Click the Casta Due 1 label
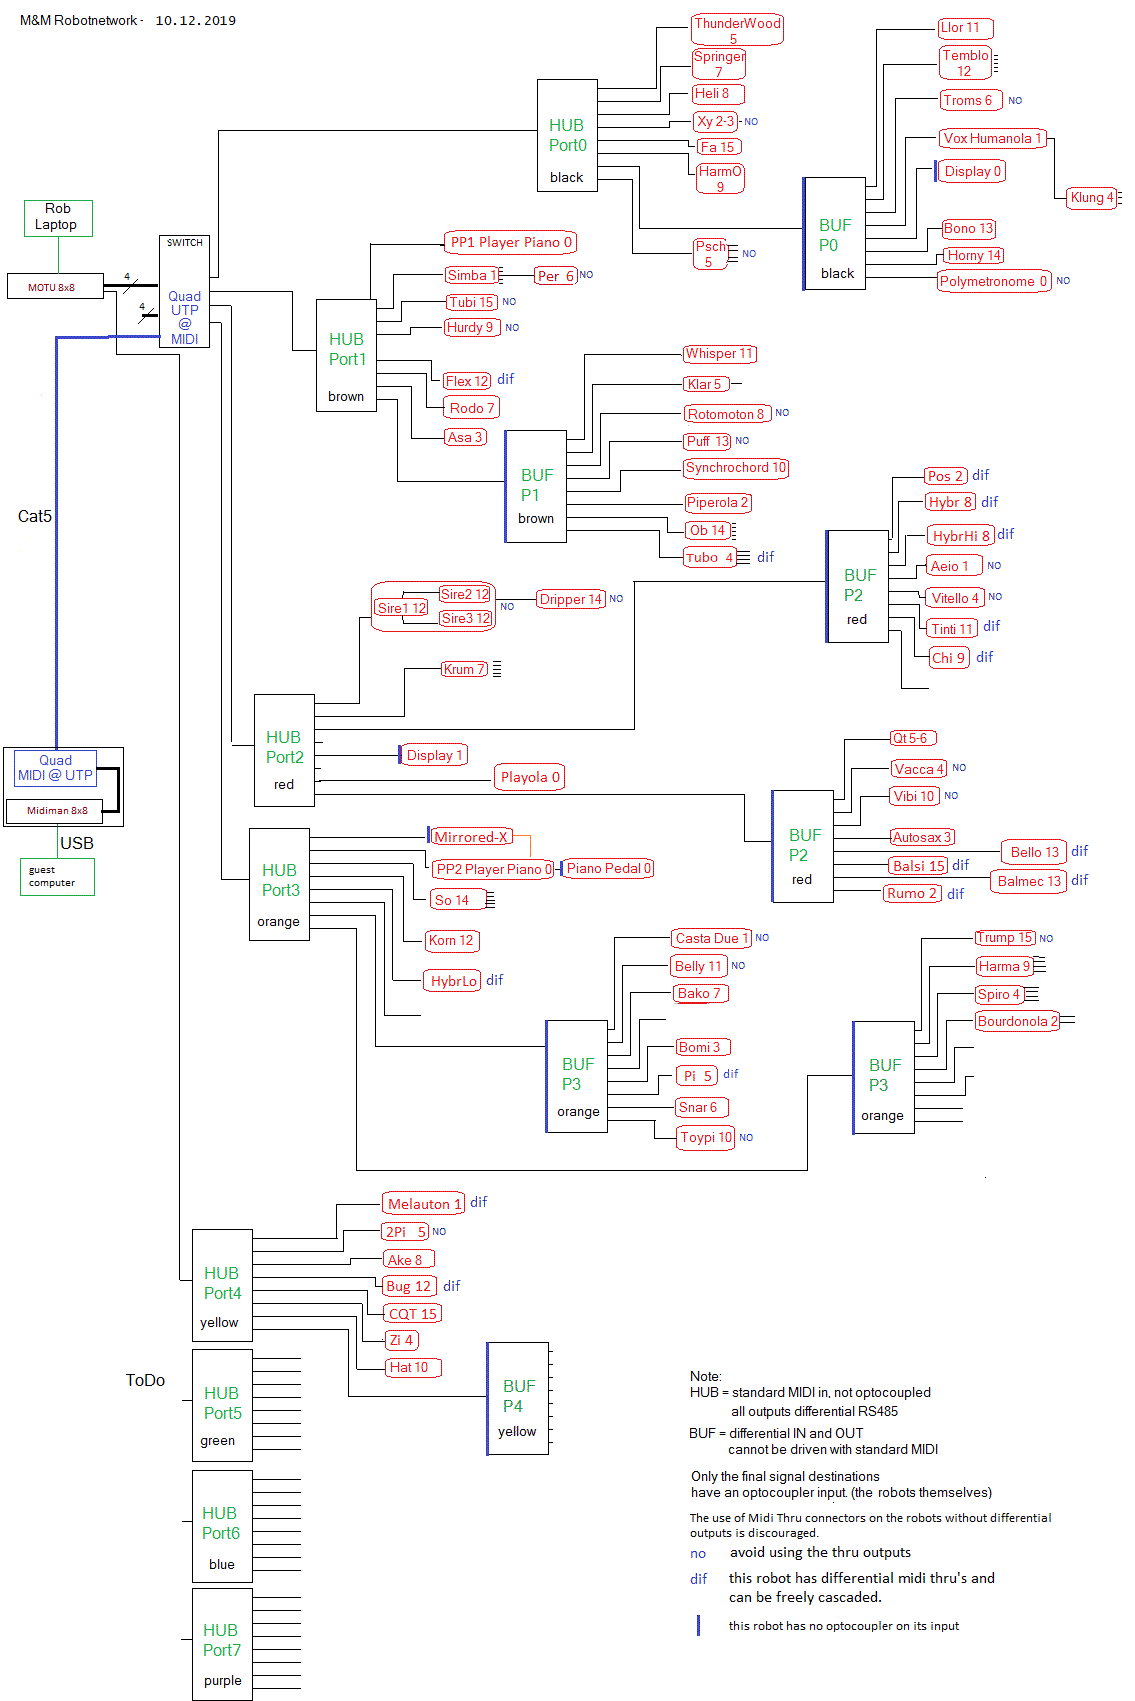Screen dimensions: 1135x1701 pyautogui.click(x=711, y=938)
